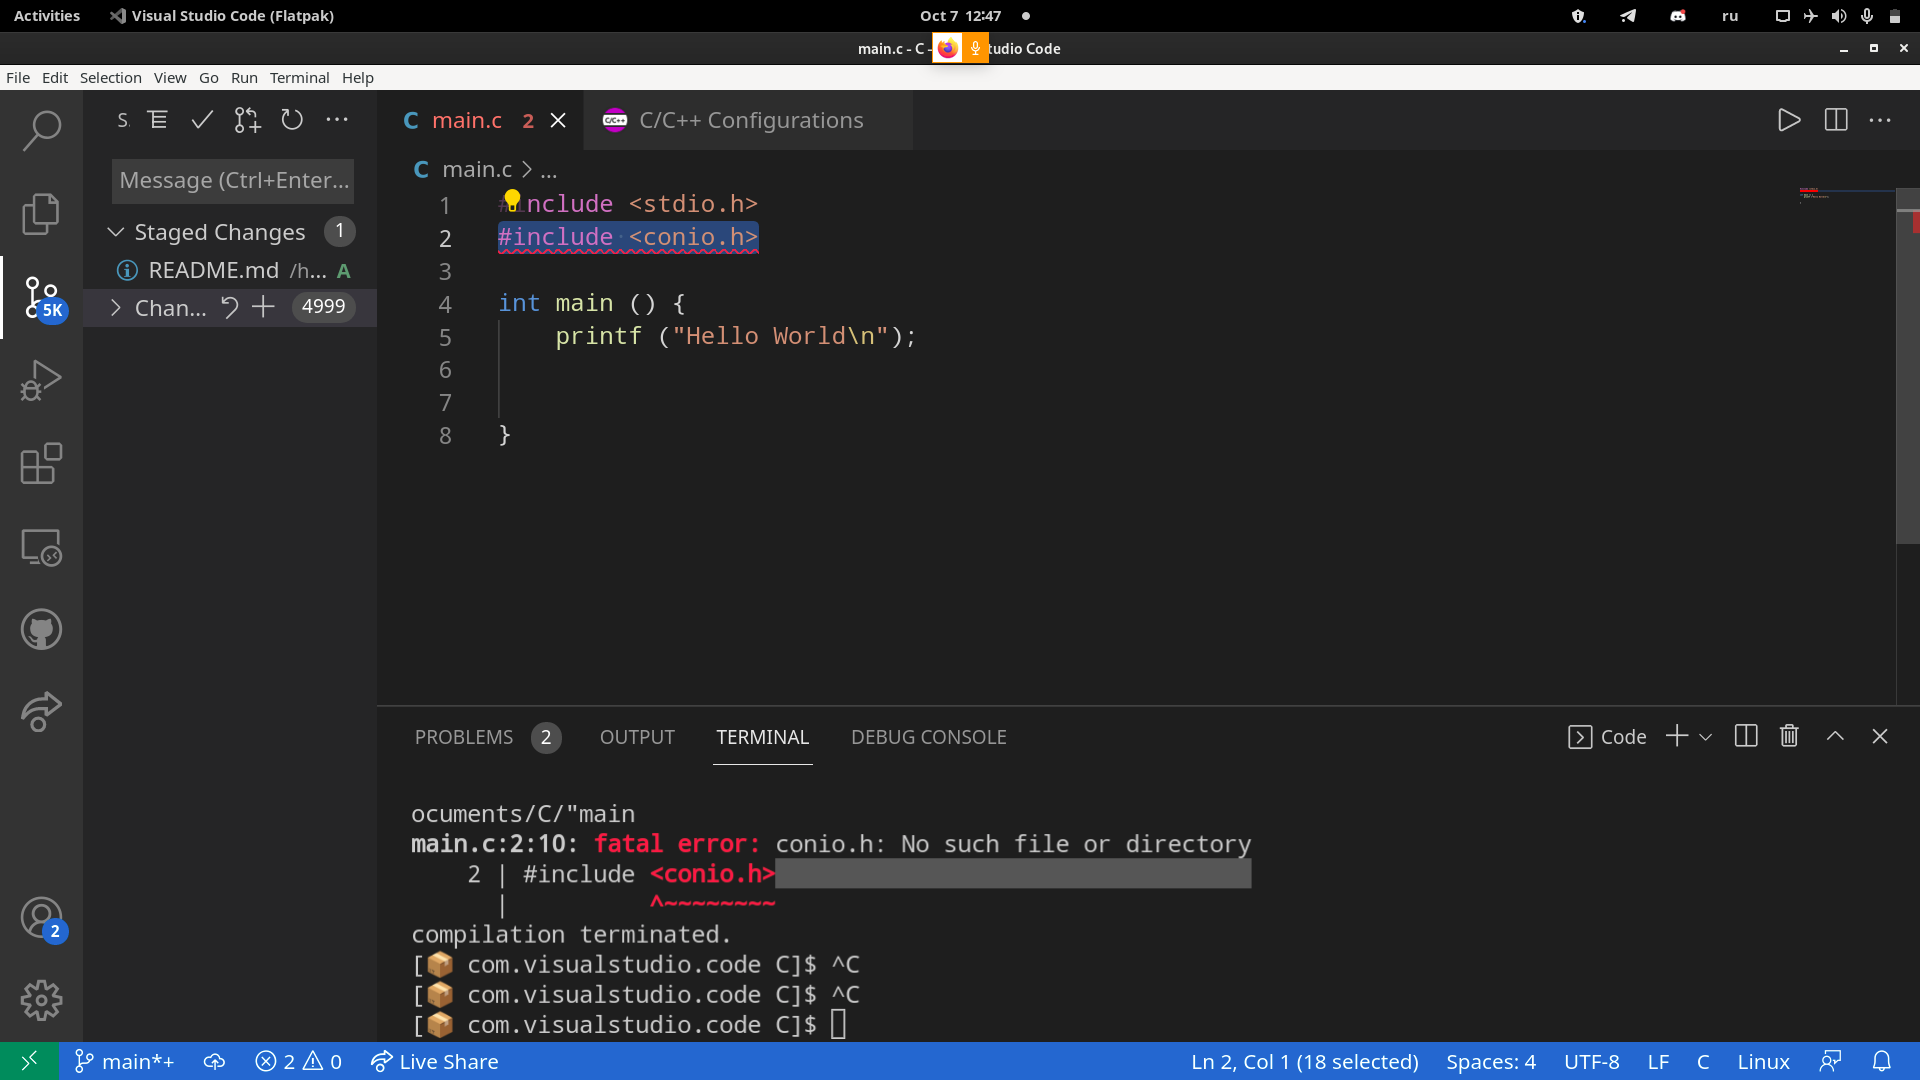Close the main.c editor tab
Image resolution: width=1920 pixels, height=1080 pixels.
(x=558, y=120)
